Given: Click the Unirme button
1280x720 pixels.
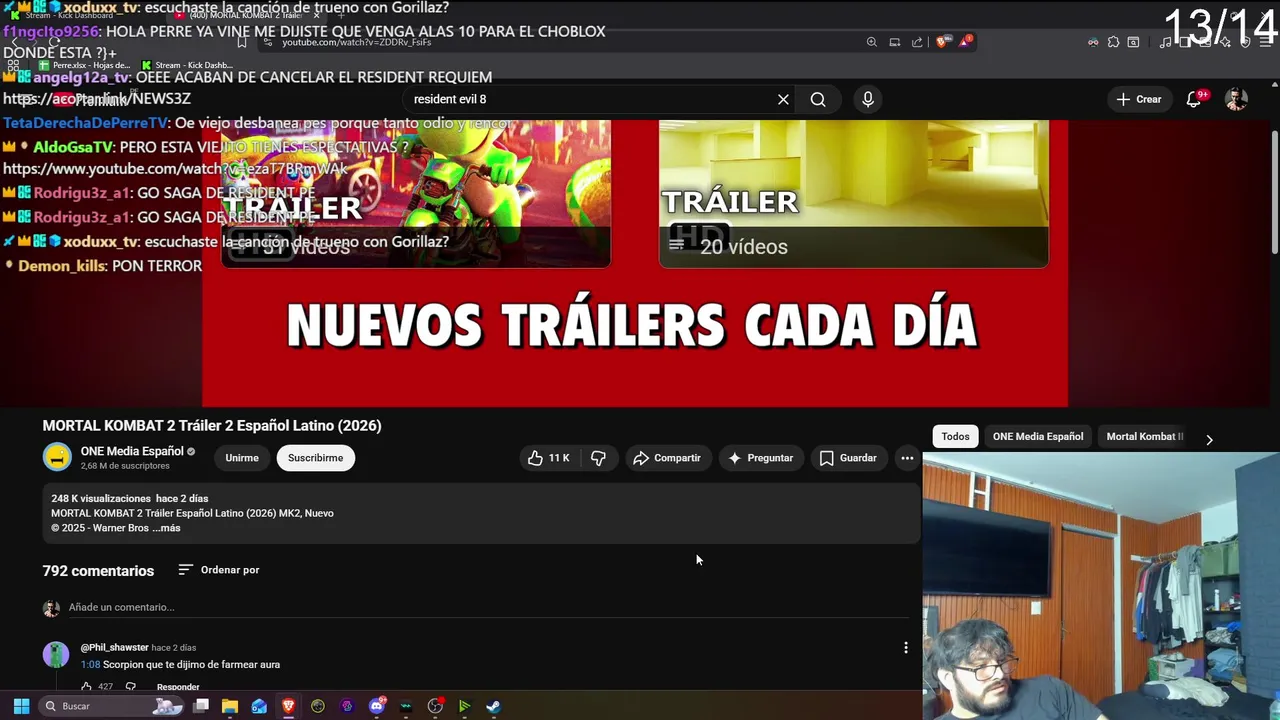Looking at the screenshot, I should (242, 458).
